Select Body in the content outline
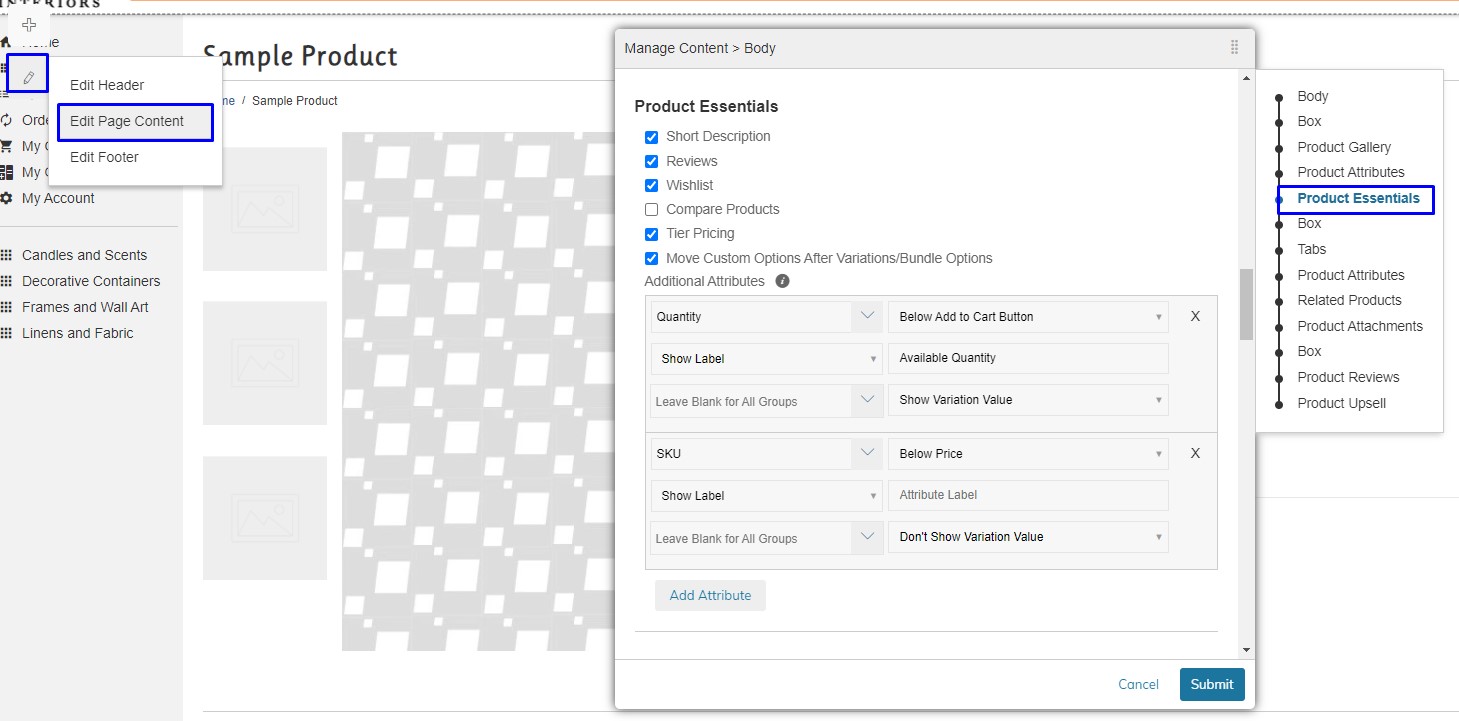Image resolution: width=1459 pixels, height=721 pixels. [1313, 96]
